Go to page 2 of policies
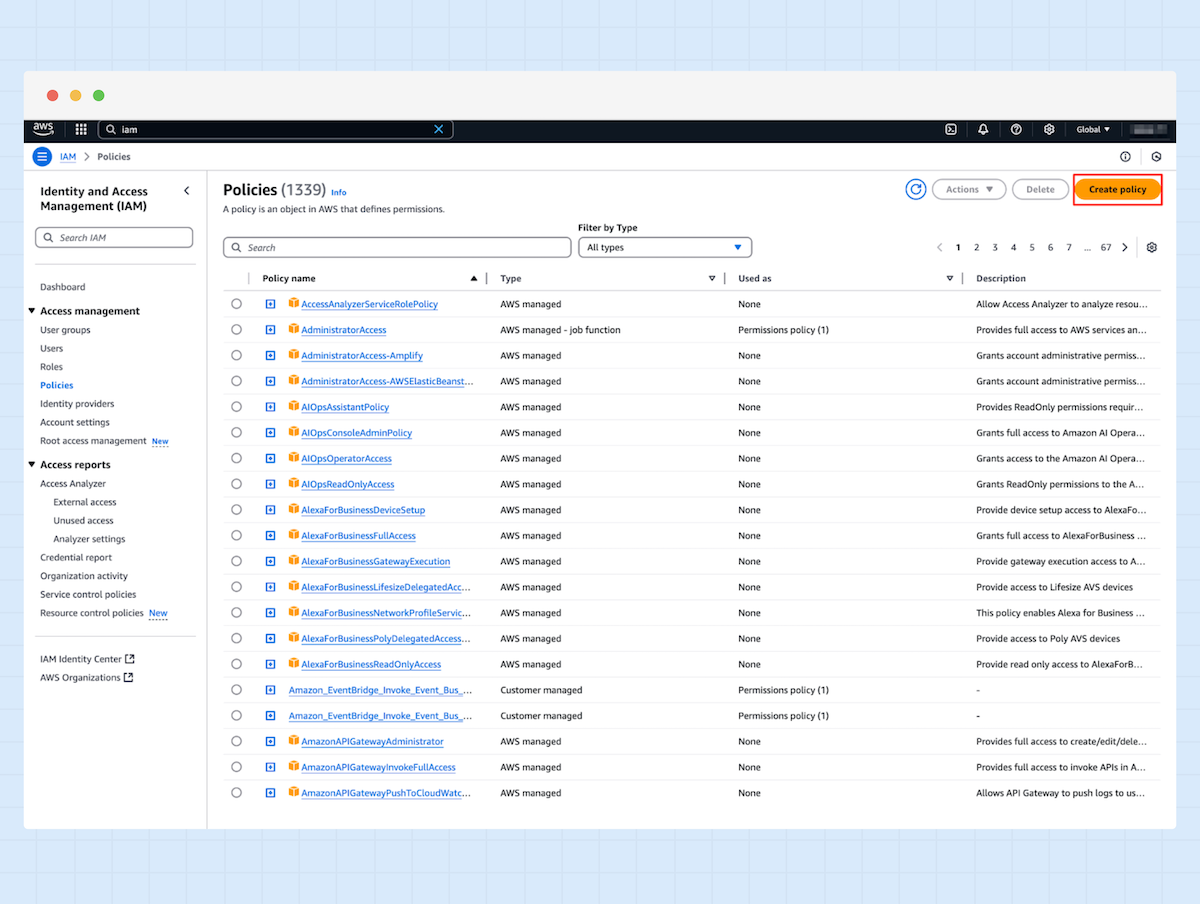Screen dimensions: 1200x904 [976, 247]
